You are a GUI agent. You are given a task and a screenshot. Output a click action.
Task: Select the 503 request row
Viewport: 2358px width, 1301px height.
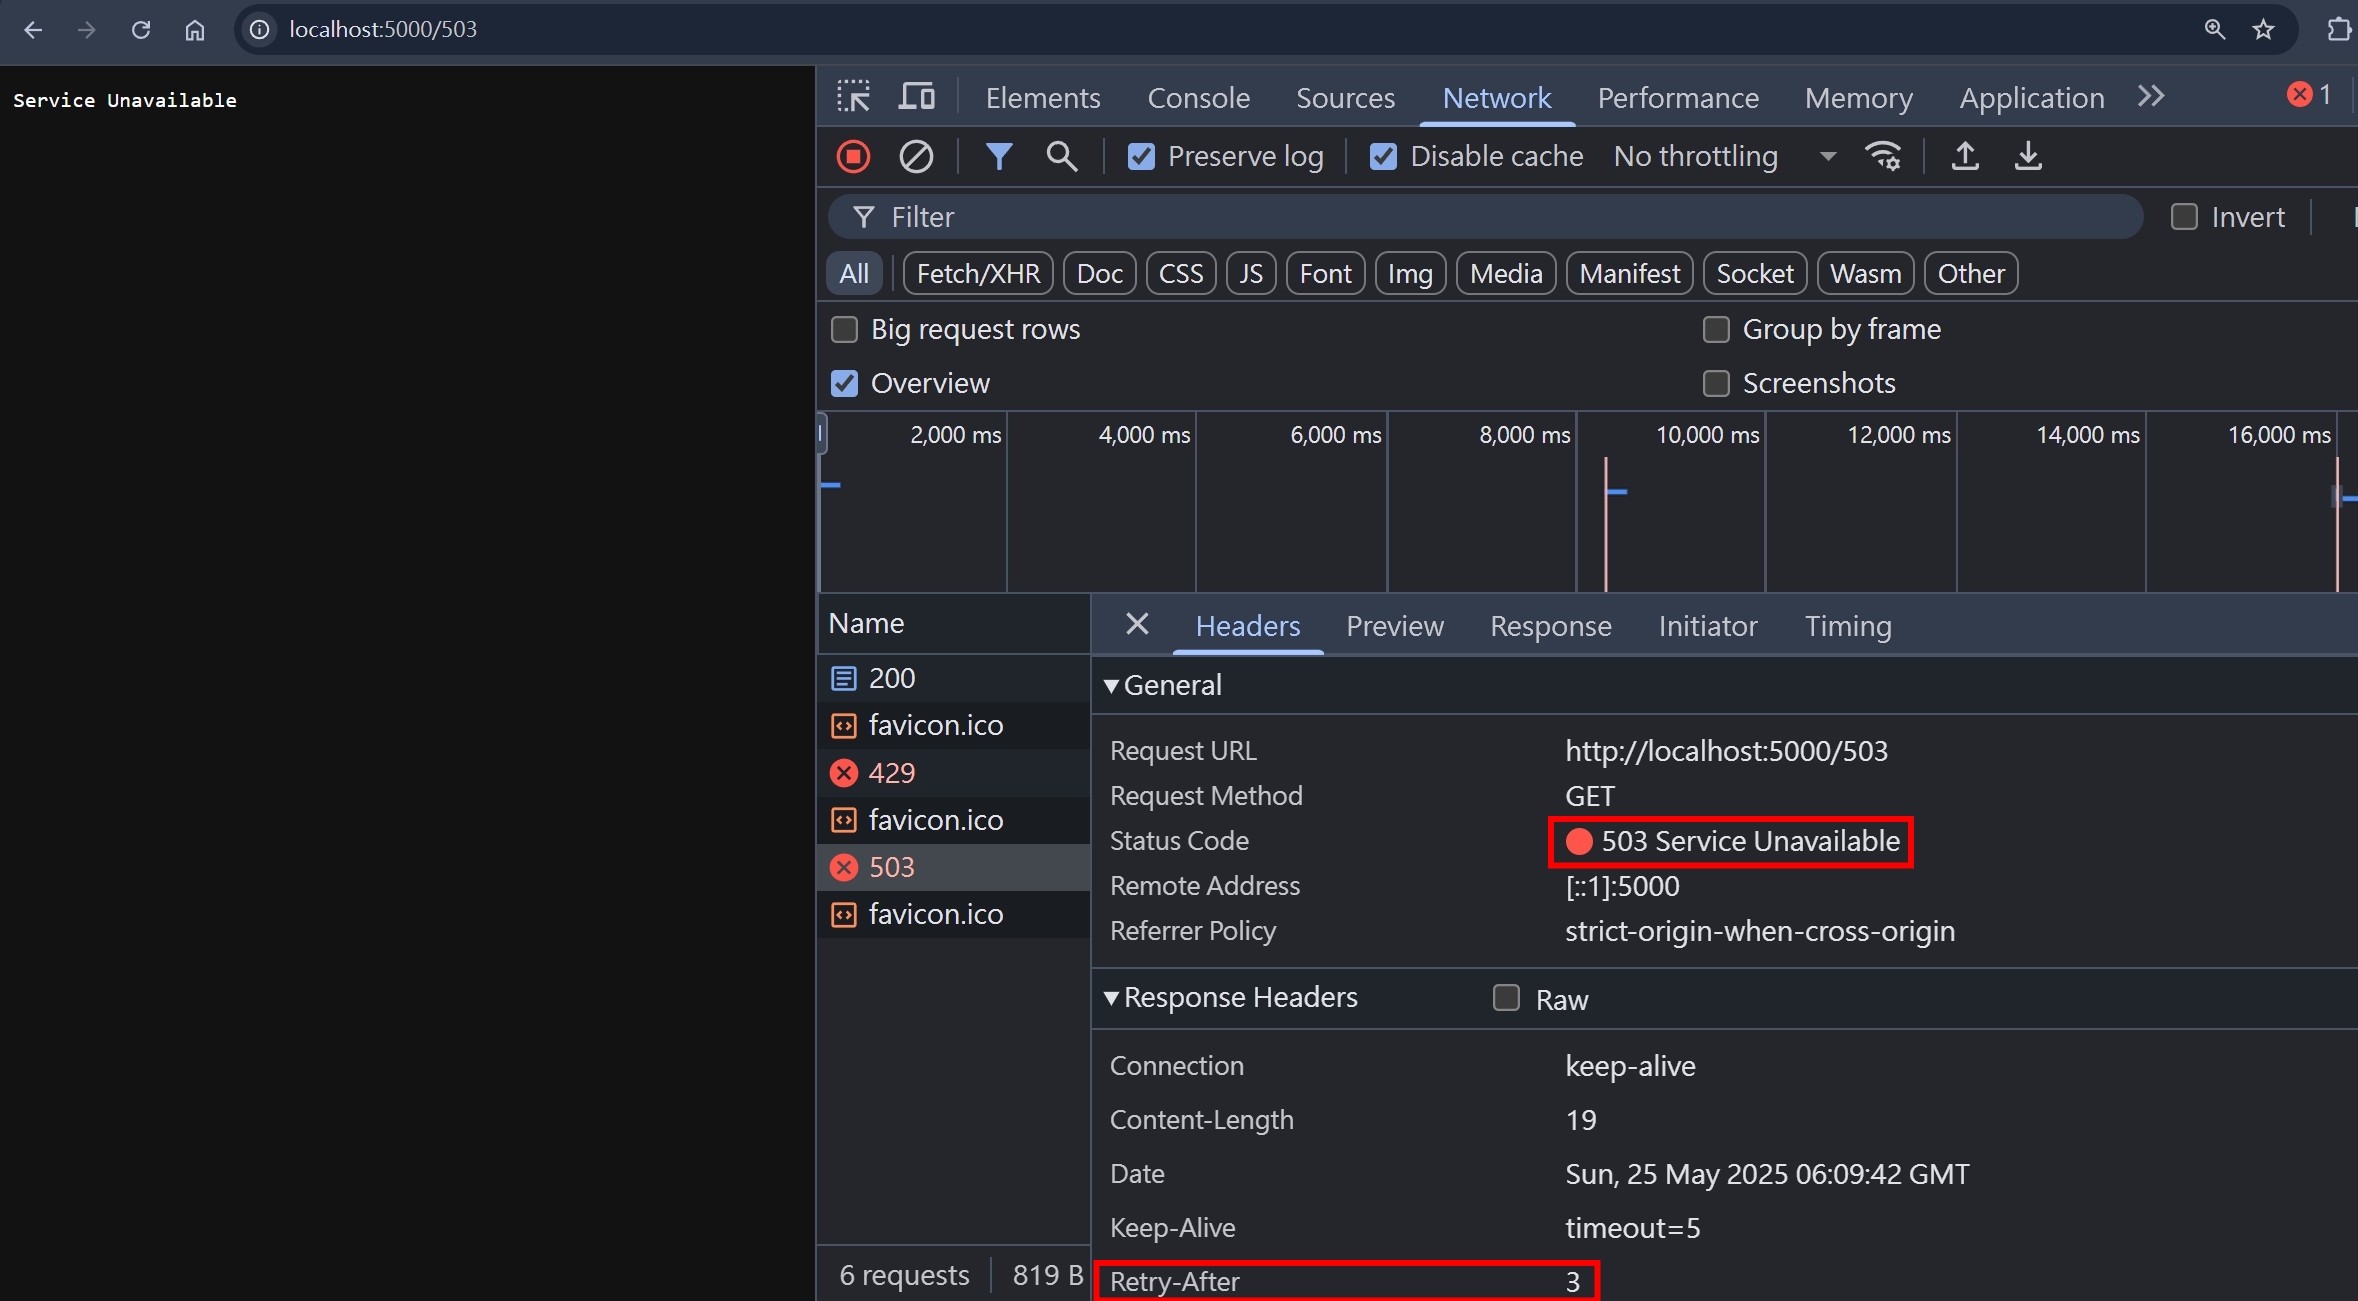[x=954, y=867]
